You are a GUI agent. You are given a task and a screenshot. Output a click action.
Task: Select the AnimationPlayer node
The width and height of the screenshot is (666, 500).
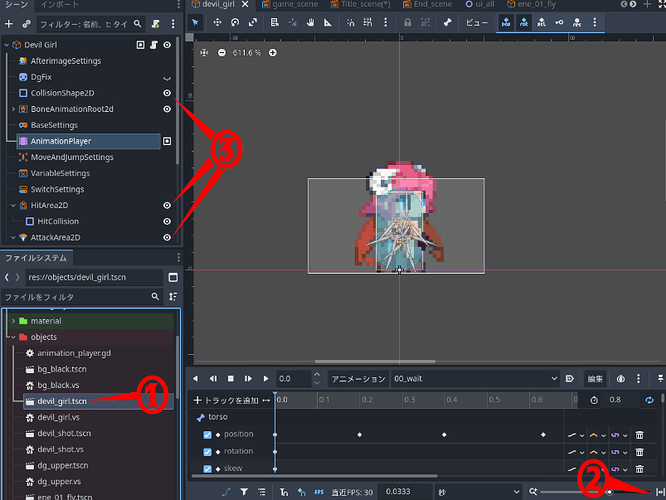coord(88,141)
